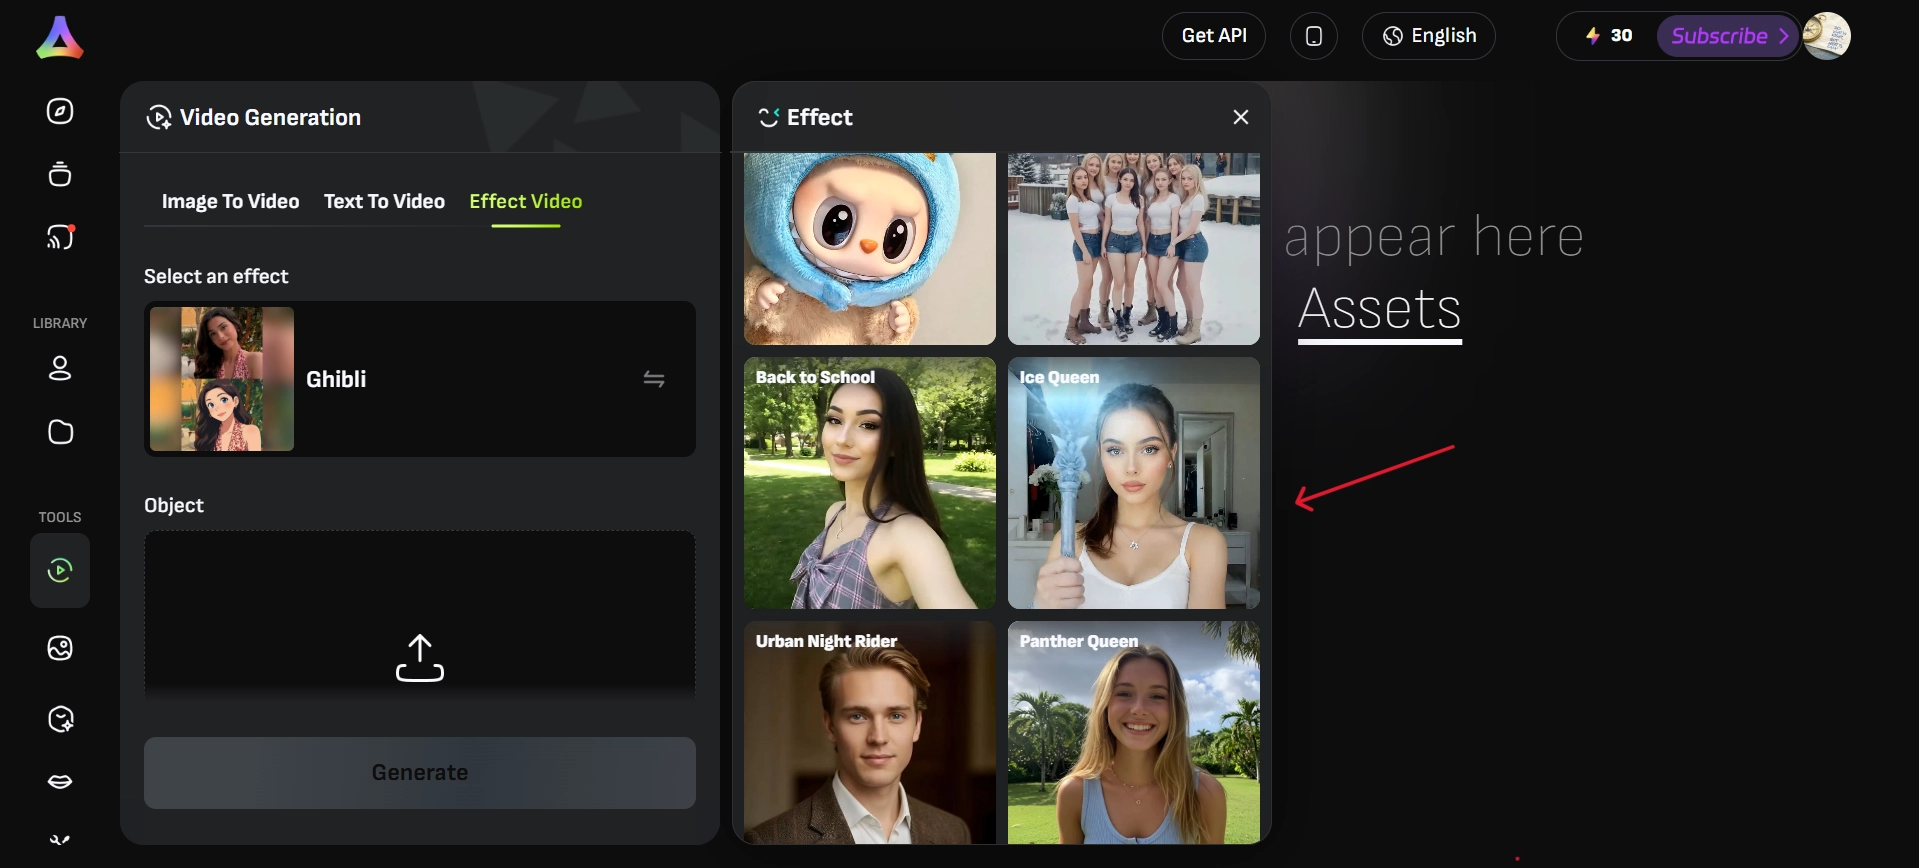Viewport: 1919px width, 868px height.
Task: Open the cast icon with red notification dot
Action: 60,237
